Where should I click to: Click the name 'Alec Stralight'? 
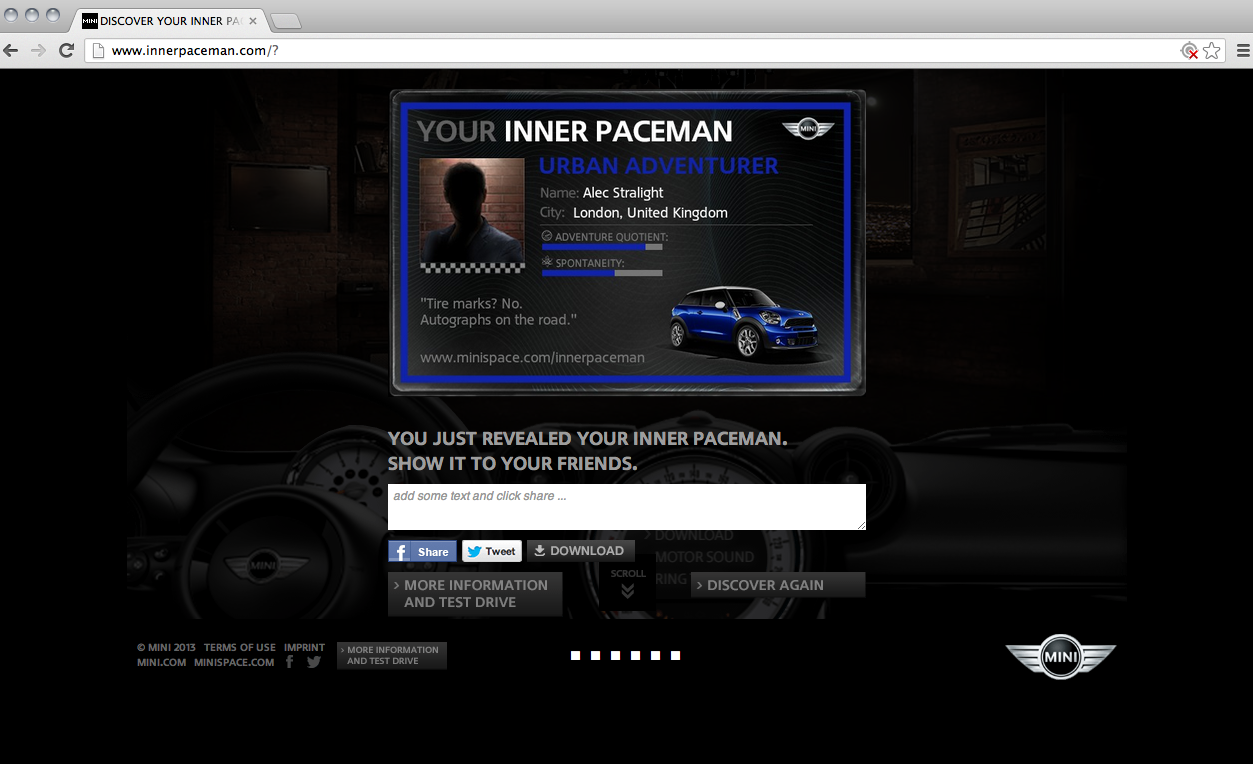click(623, 193)
